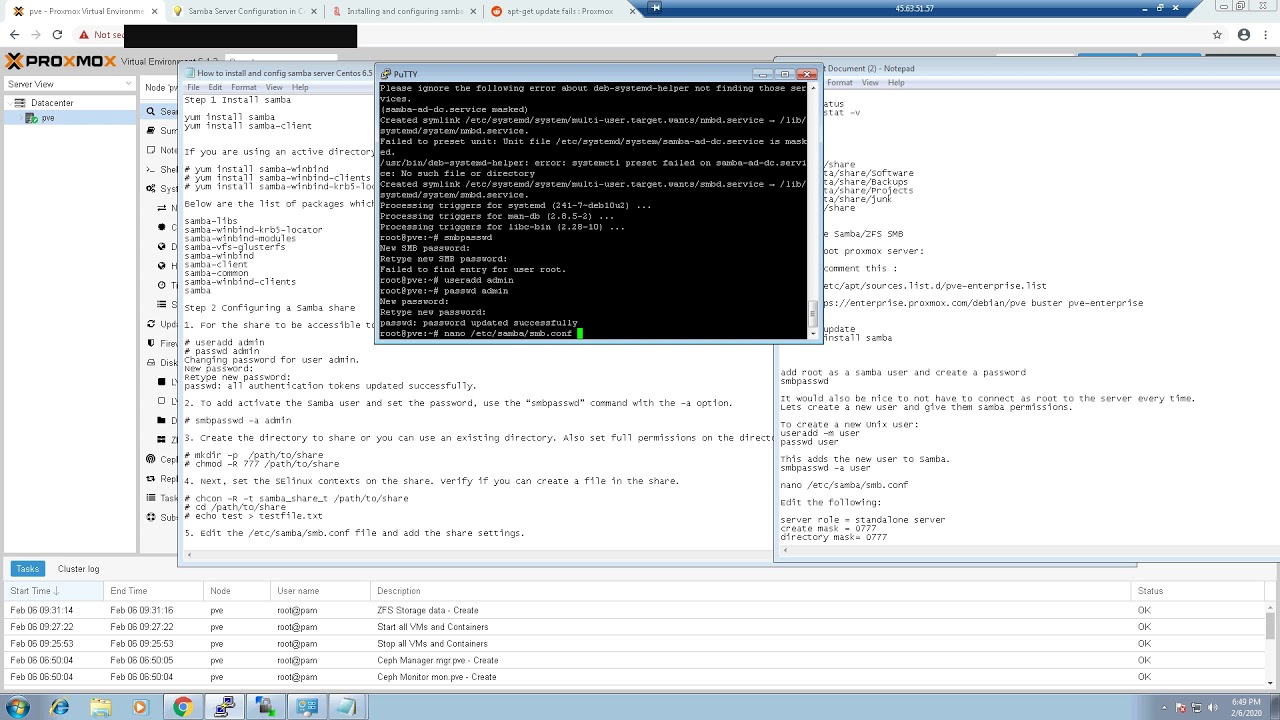This screenshot has height=720, width=1280.
Task: Select the Stop all VMs and Containers task
Action: pyautogui.click(x=634, y=644)
